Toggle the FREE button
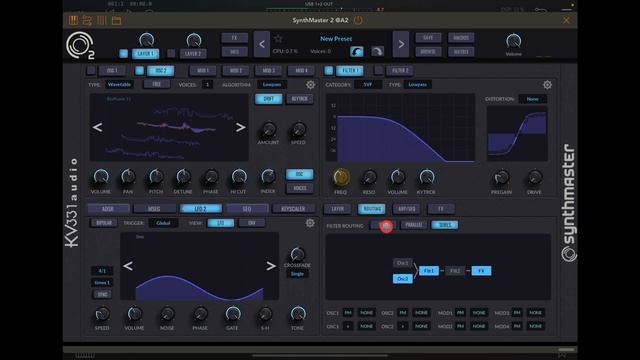Viewport: 640px width, 360px height. tap(157, 84)
